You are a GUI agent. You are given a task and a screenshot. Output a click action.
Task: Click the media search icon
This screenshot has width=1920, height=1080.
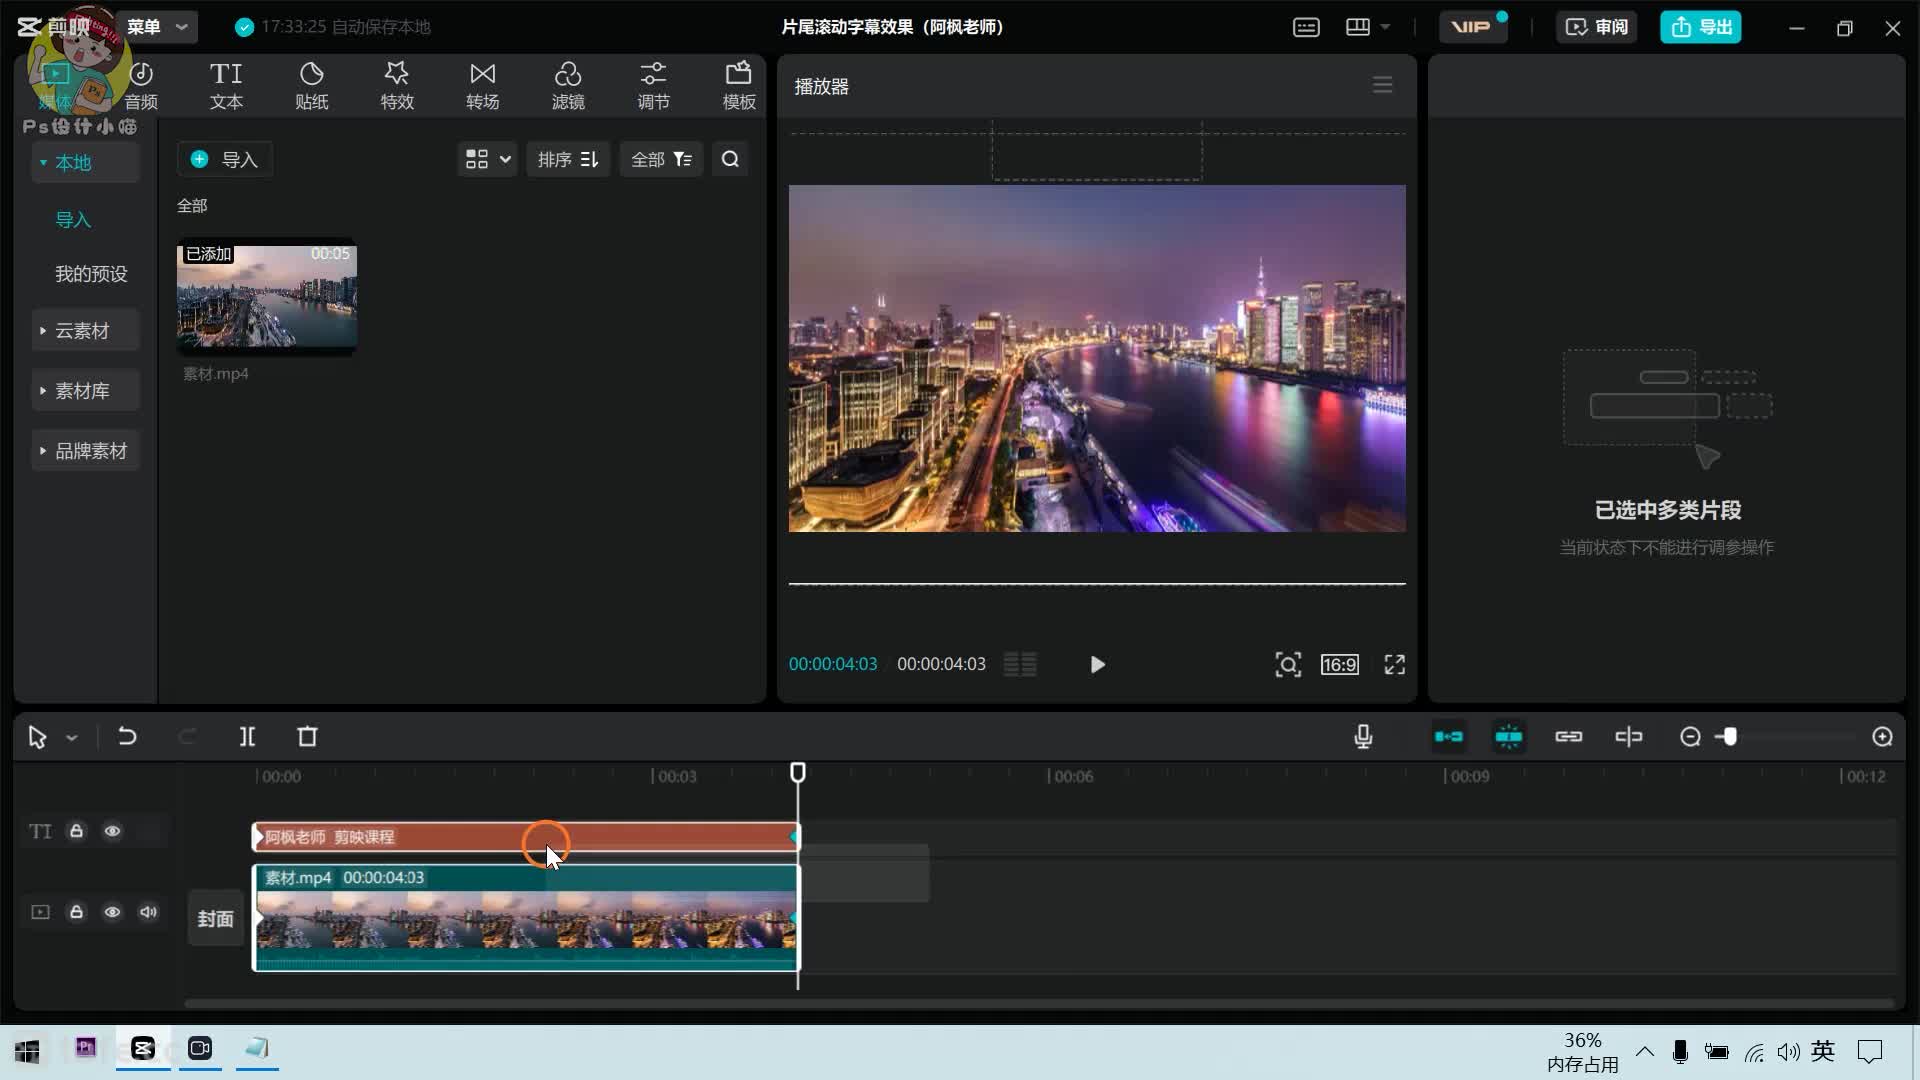[x=731, y=160]
